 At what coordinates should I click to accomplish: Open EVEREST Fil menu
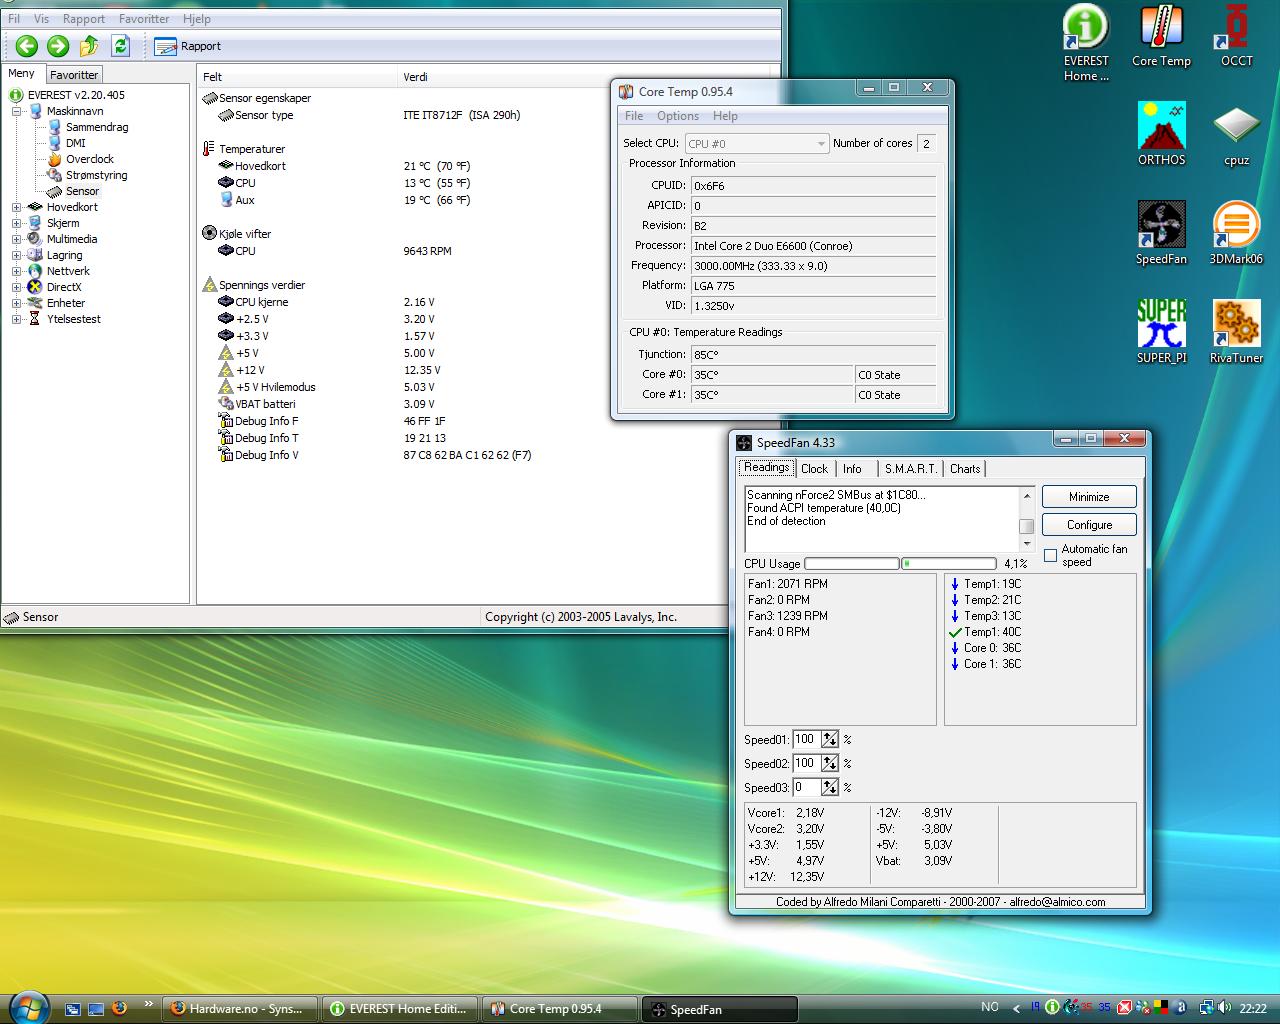pos(14,18)
